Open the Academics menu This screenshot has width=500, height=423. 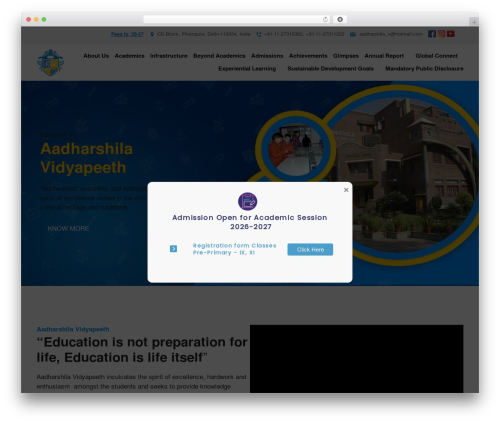pyautogui.click(x=129, y=56)
